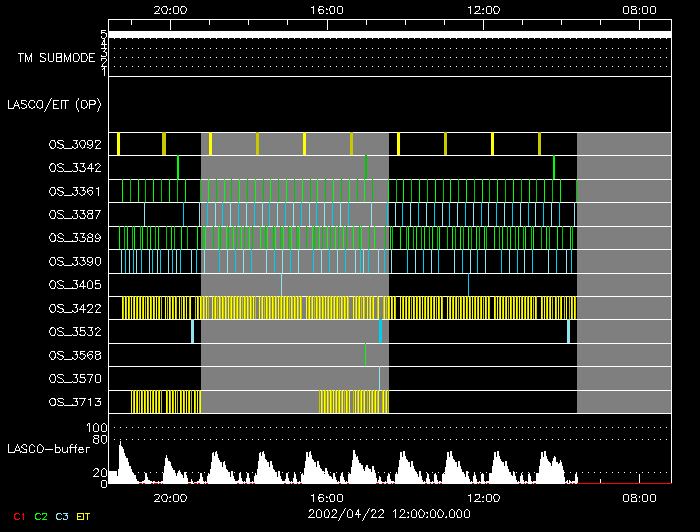This screenshot has width=700, height=532.
Task: Click the OS_3092 row label
Action: [74, 144]
